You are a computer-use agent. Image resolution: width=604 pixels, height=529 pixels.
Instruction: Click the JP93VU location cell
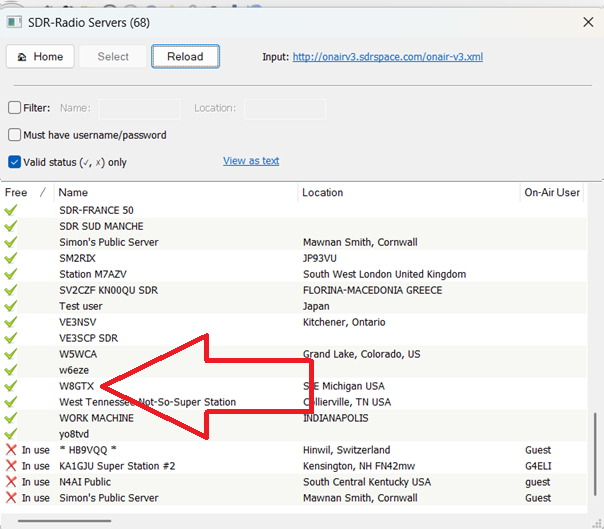click(320, 258)
